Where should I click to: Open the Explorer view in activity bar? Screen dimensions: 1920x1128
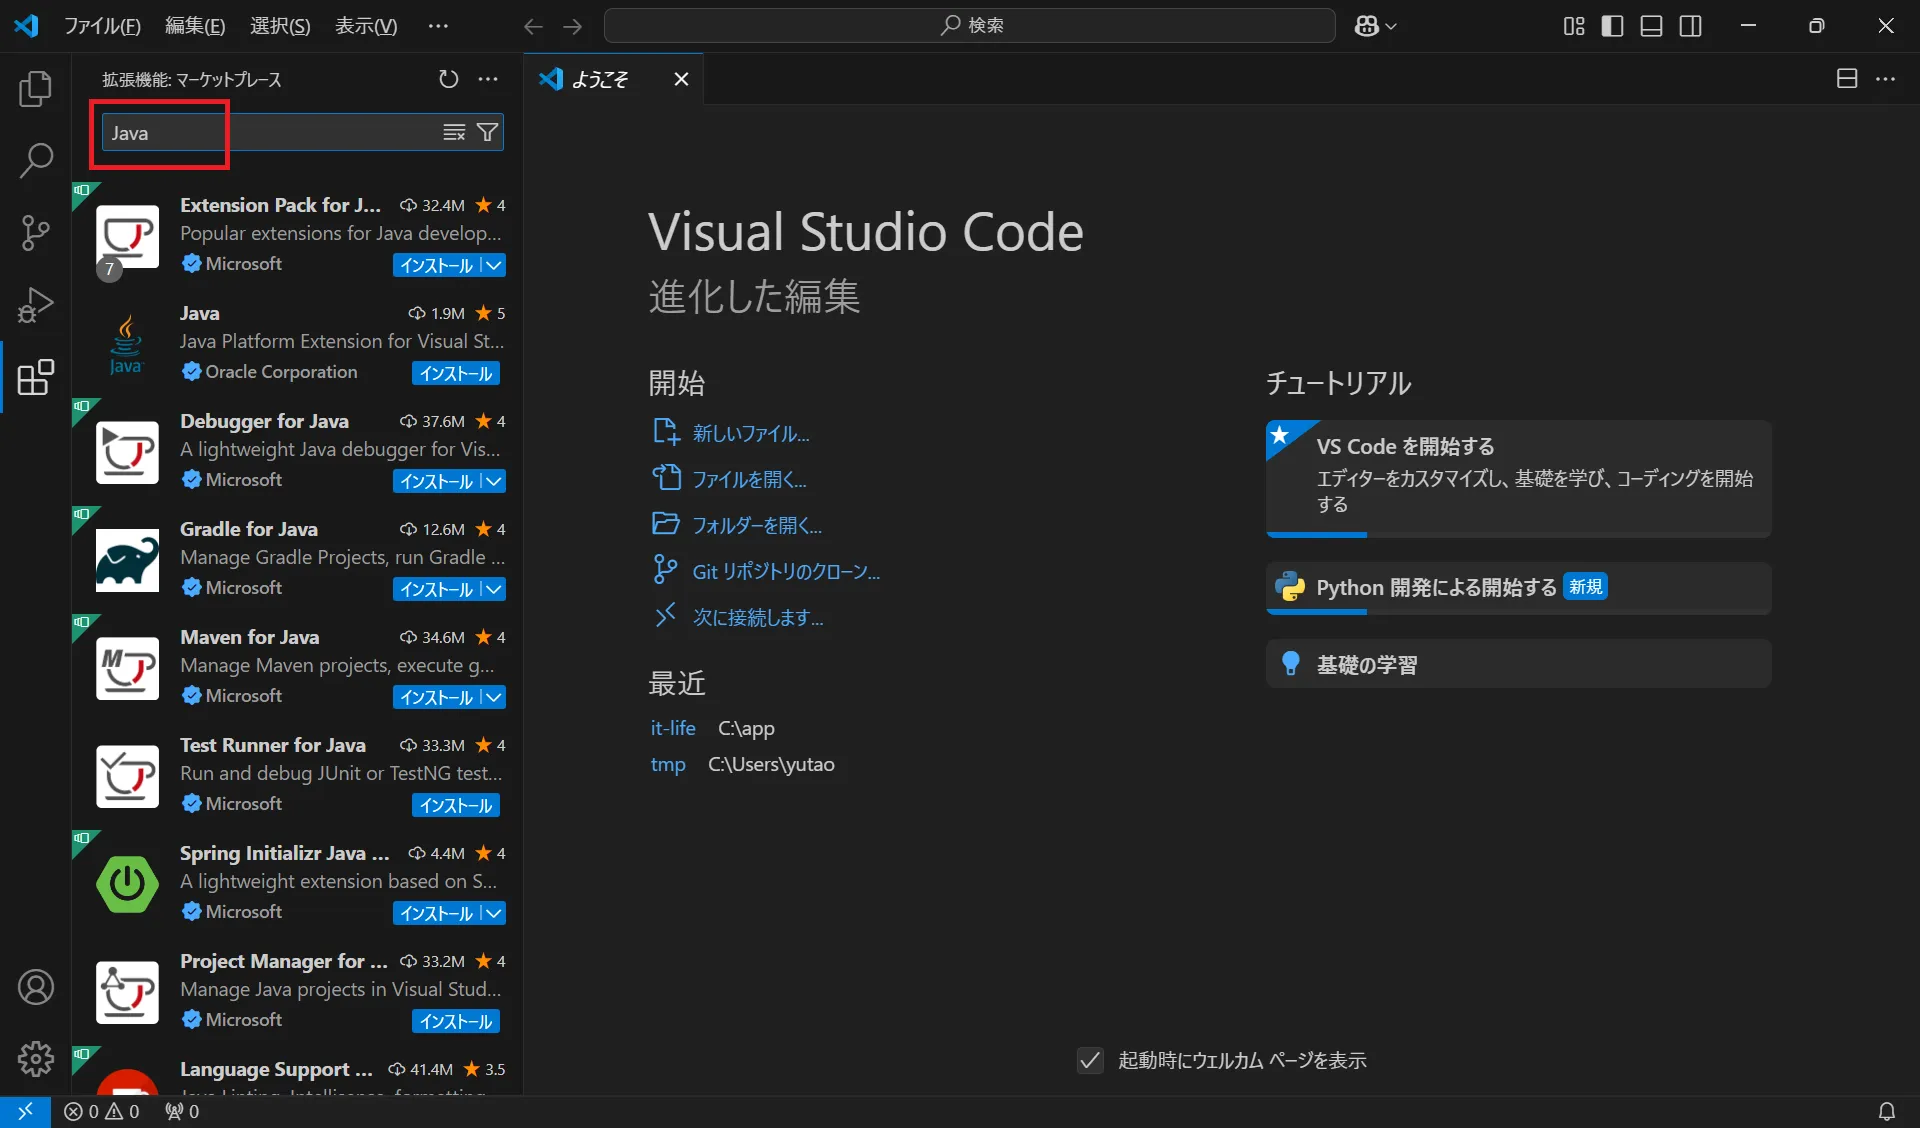click(36, 89)
